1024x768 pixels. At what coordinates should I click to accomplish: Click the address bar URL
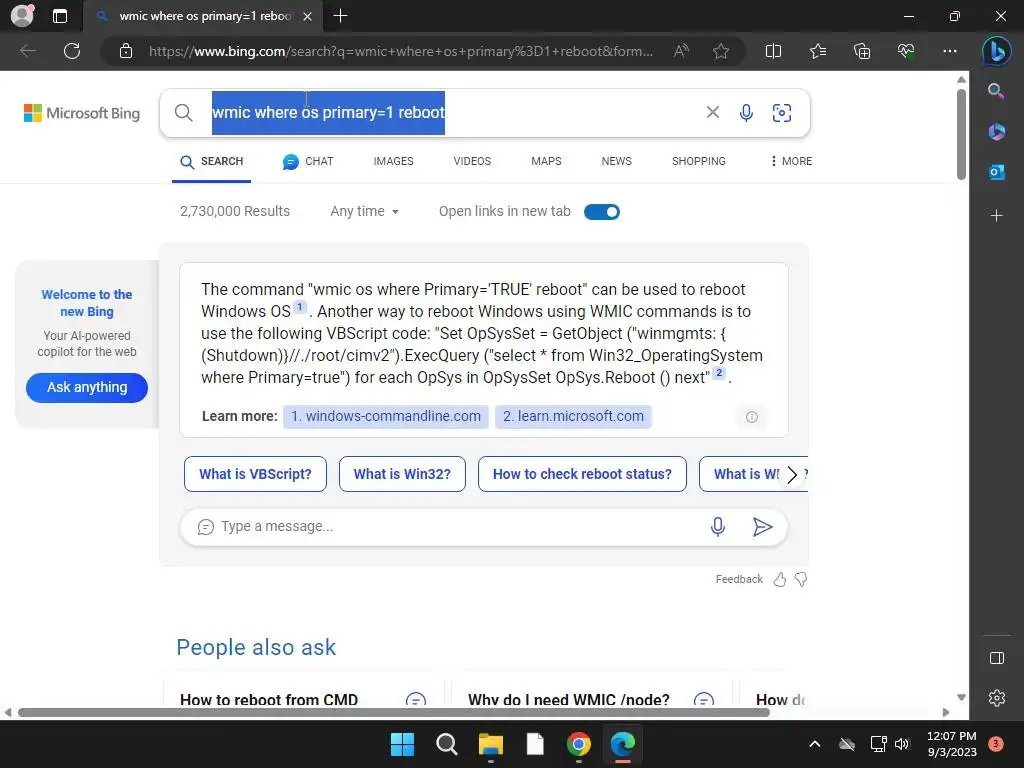(400, 51)
